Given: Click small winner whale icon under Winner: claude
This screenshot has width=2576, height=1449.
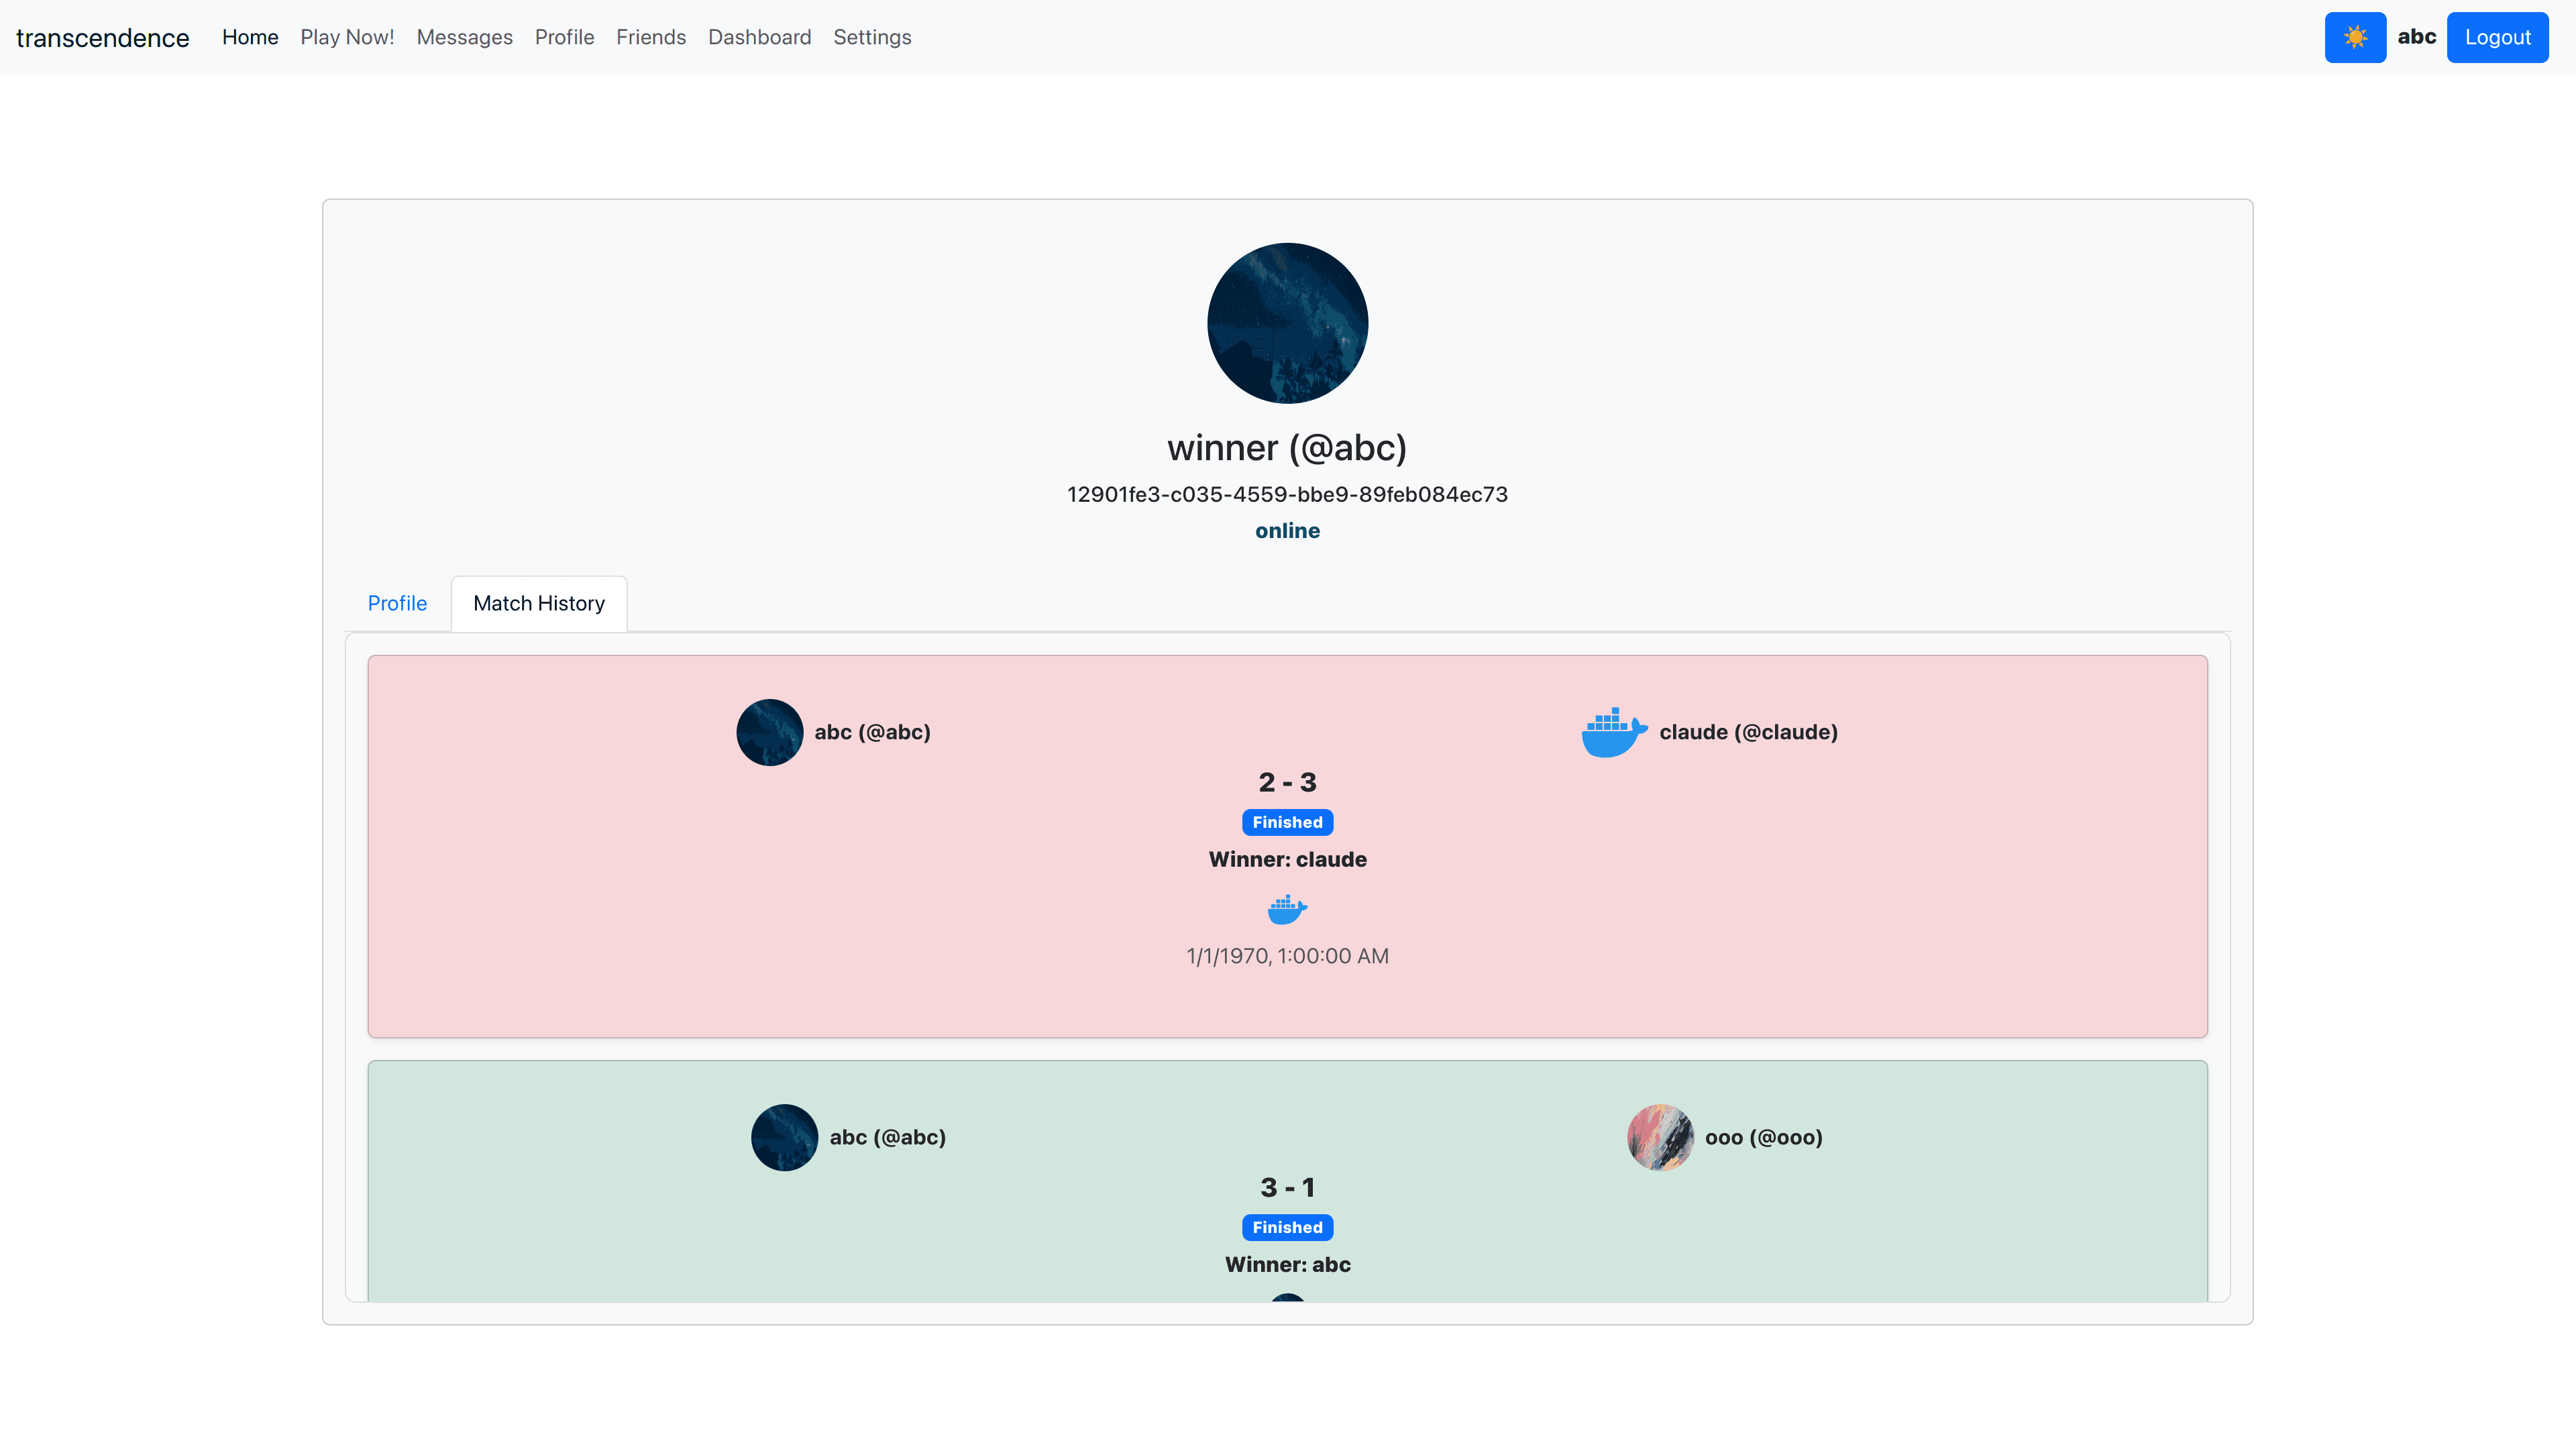Looking at the screenshot, I should click(x=1287, y=910).
